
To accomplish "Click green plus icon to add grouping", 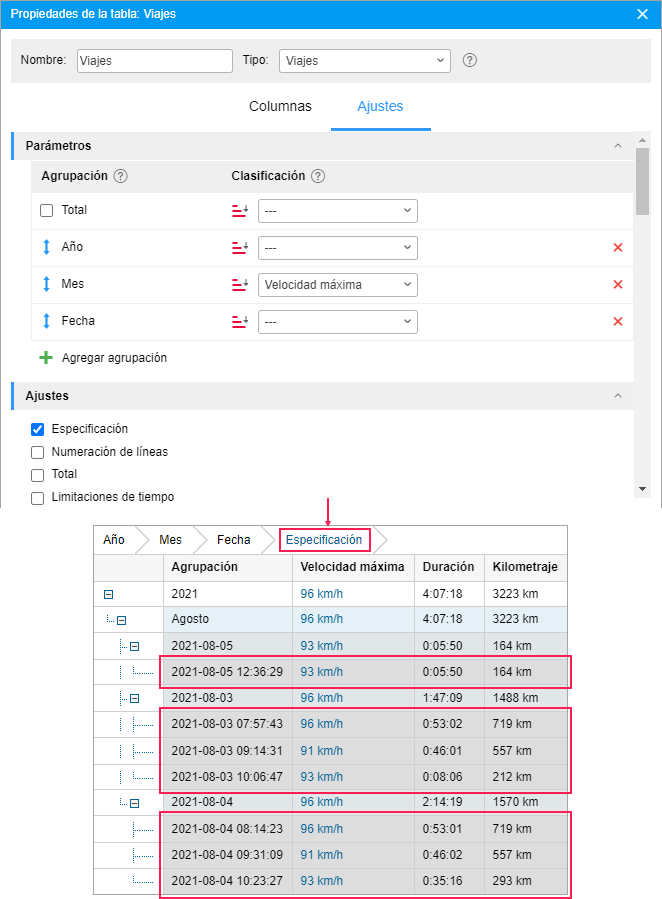I will 46,358.
